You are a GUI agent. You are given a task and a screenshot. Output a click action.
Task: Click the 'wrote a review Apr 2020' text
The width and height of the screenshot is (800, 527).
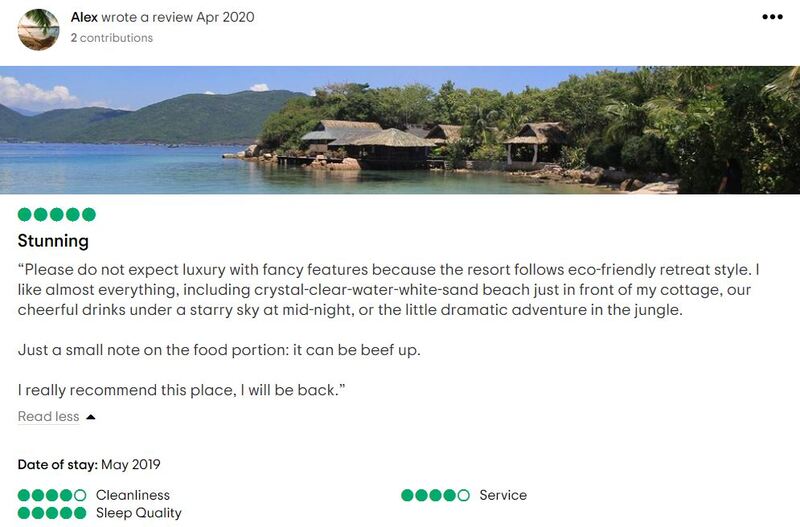coord(178,17)
